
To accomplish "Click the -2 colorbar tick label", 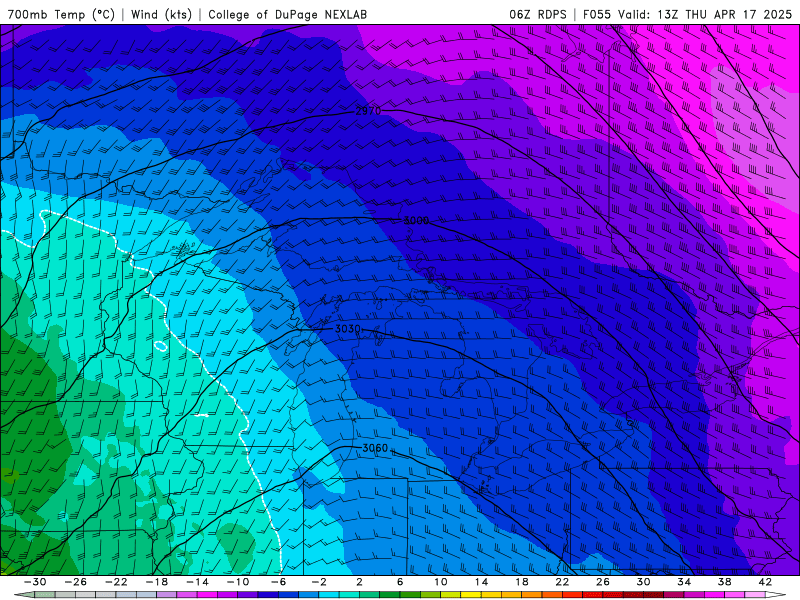I will pyautogui.click(x=319, y=582).
